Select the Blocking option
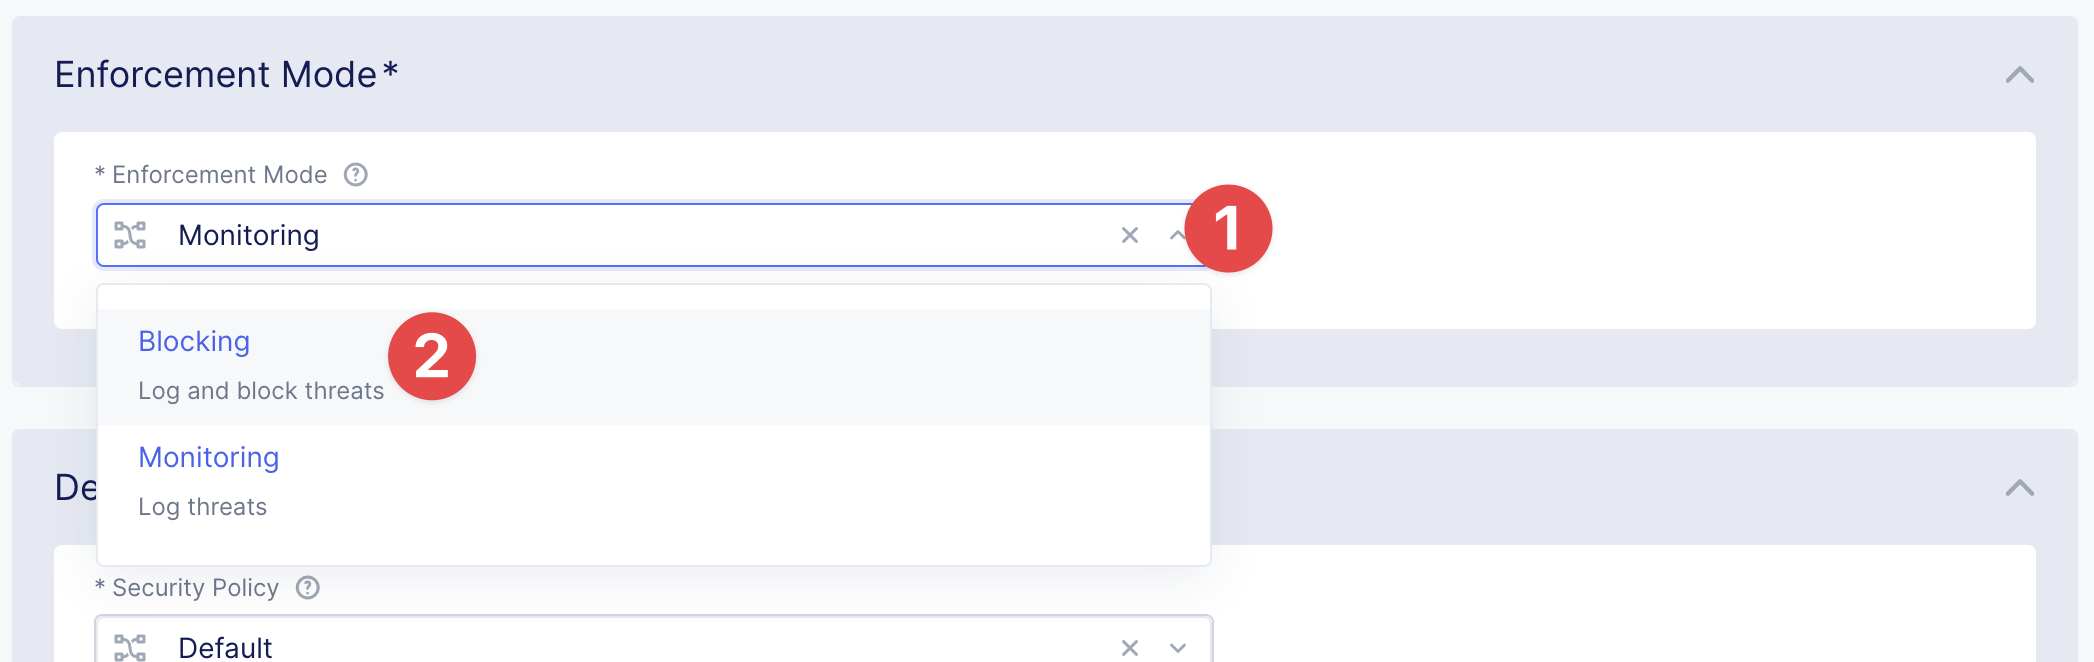This screenshot has width=2094, height=662. pyautogui.click(x=194, y=342)
